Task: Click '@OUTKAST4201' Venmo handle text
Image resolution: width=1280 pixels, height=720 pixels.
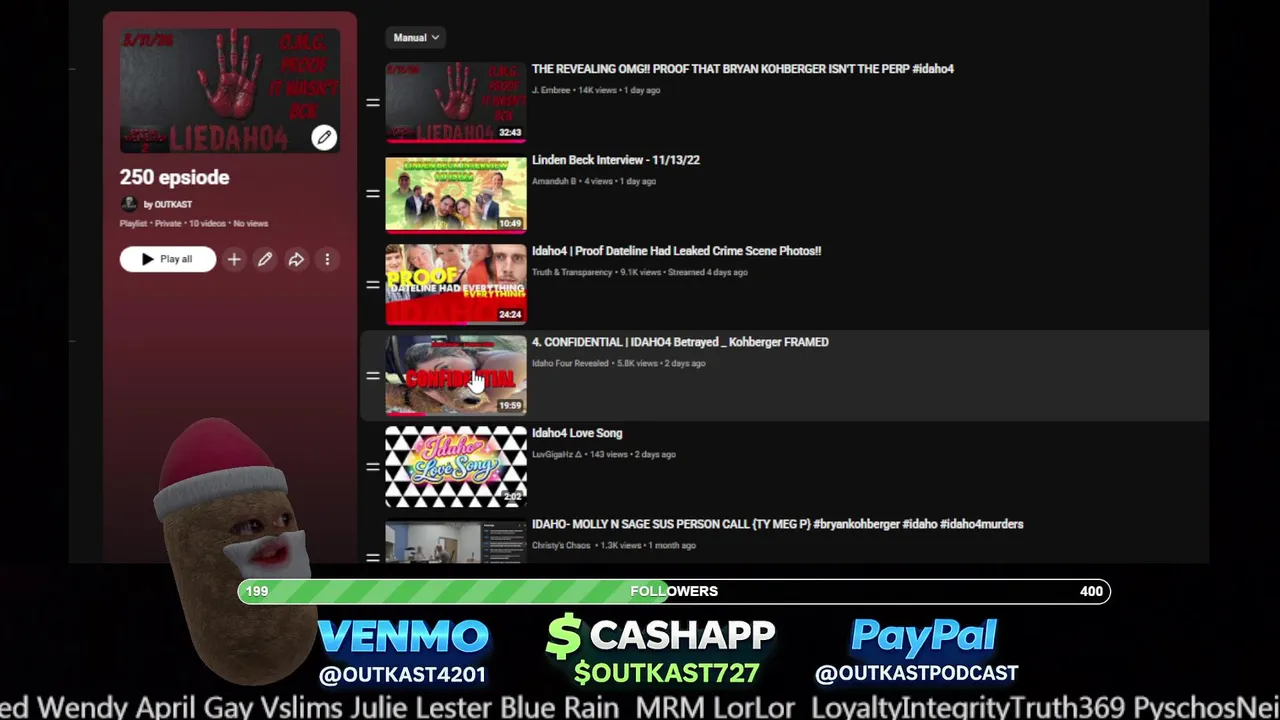Action: [402, 675]
